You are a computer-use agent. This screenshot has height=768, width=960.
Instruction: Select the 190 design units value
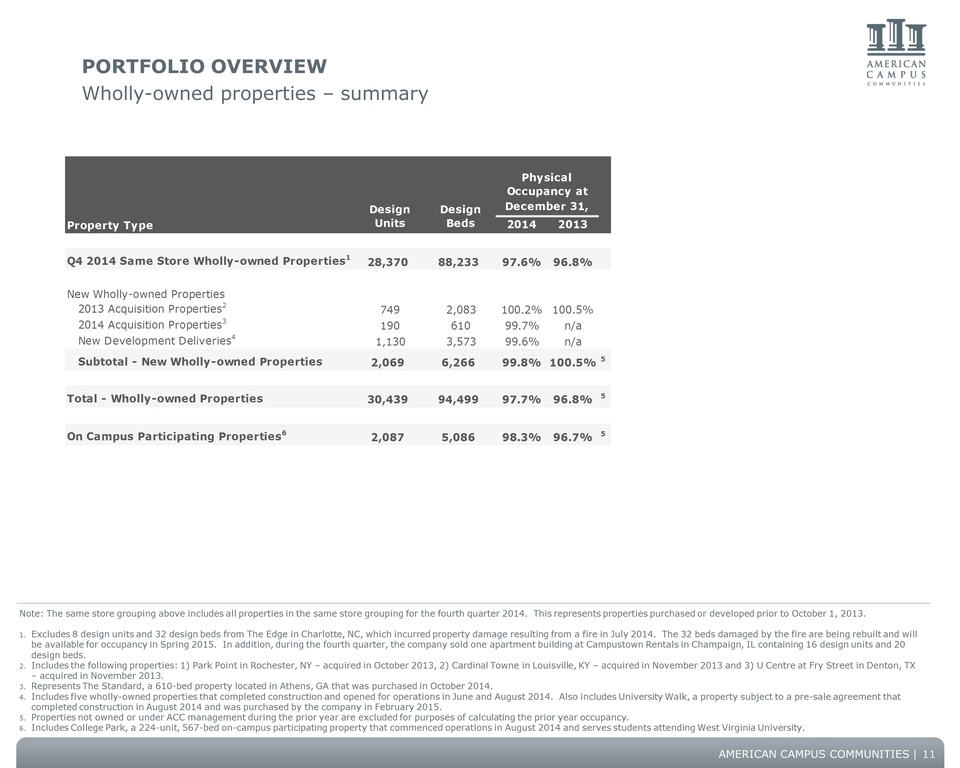(x=390, y=326)
